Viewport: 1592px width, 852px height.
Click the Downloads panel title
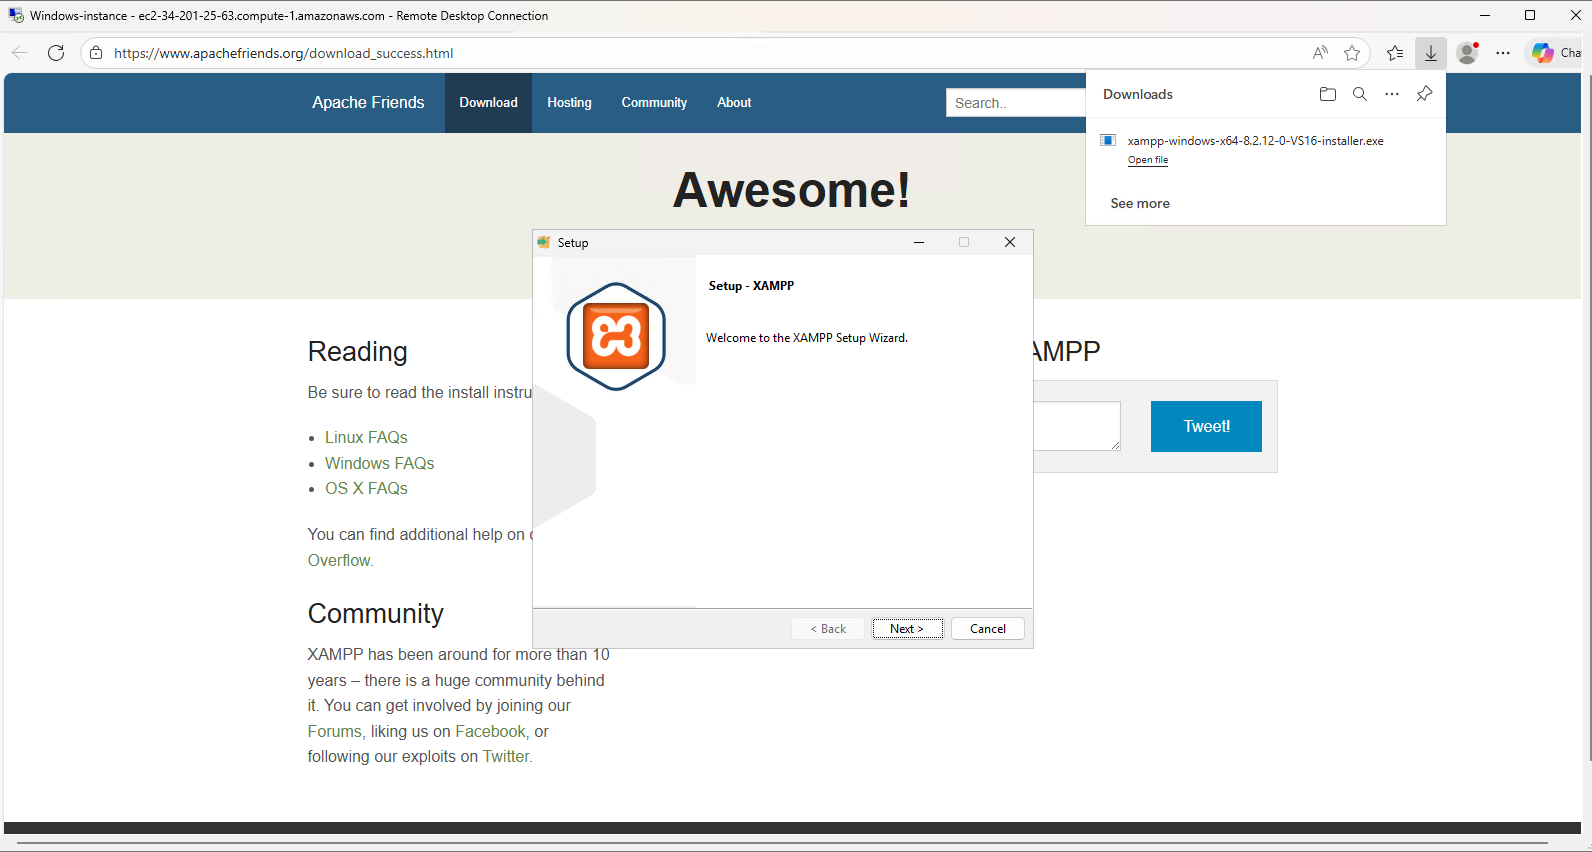[1137, 94]
